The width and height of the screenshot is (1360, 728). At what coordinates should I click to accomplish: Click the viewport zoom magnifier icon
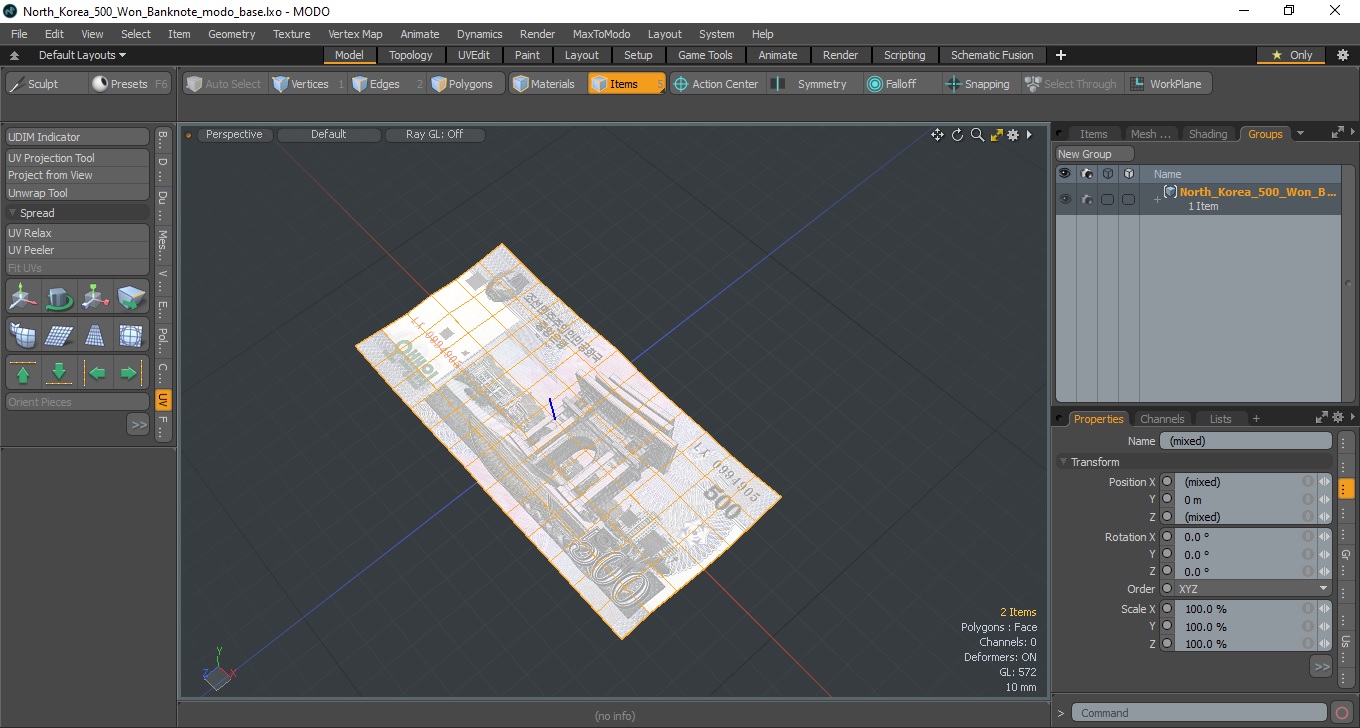977,135
